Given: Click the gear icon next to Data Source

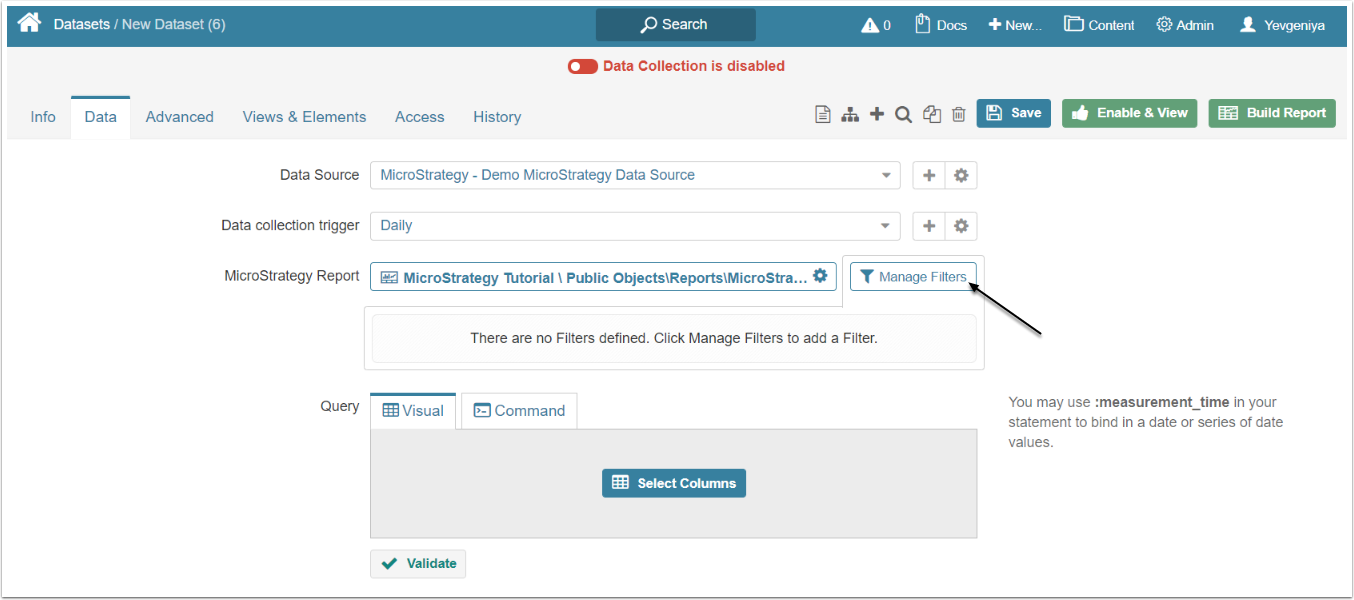Looking at the screenshot, I should tap(961, 175).
